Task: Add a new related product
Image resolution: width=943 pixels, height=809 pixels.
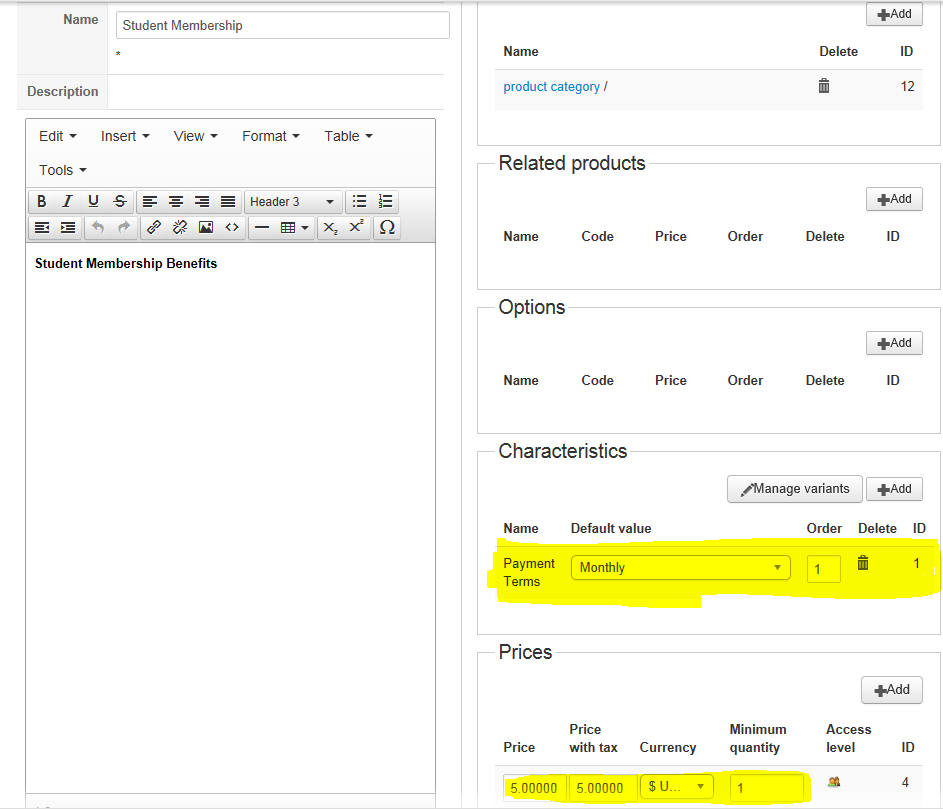Action: [x=894, y=199]
